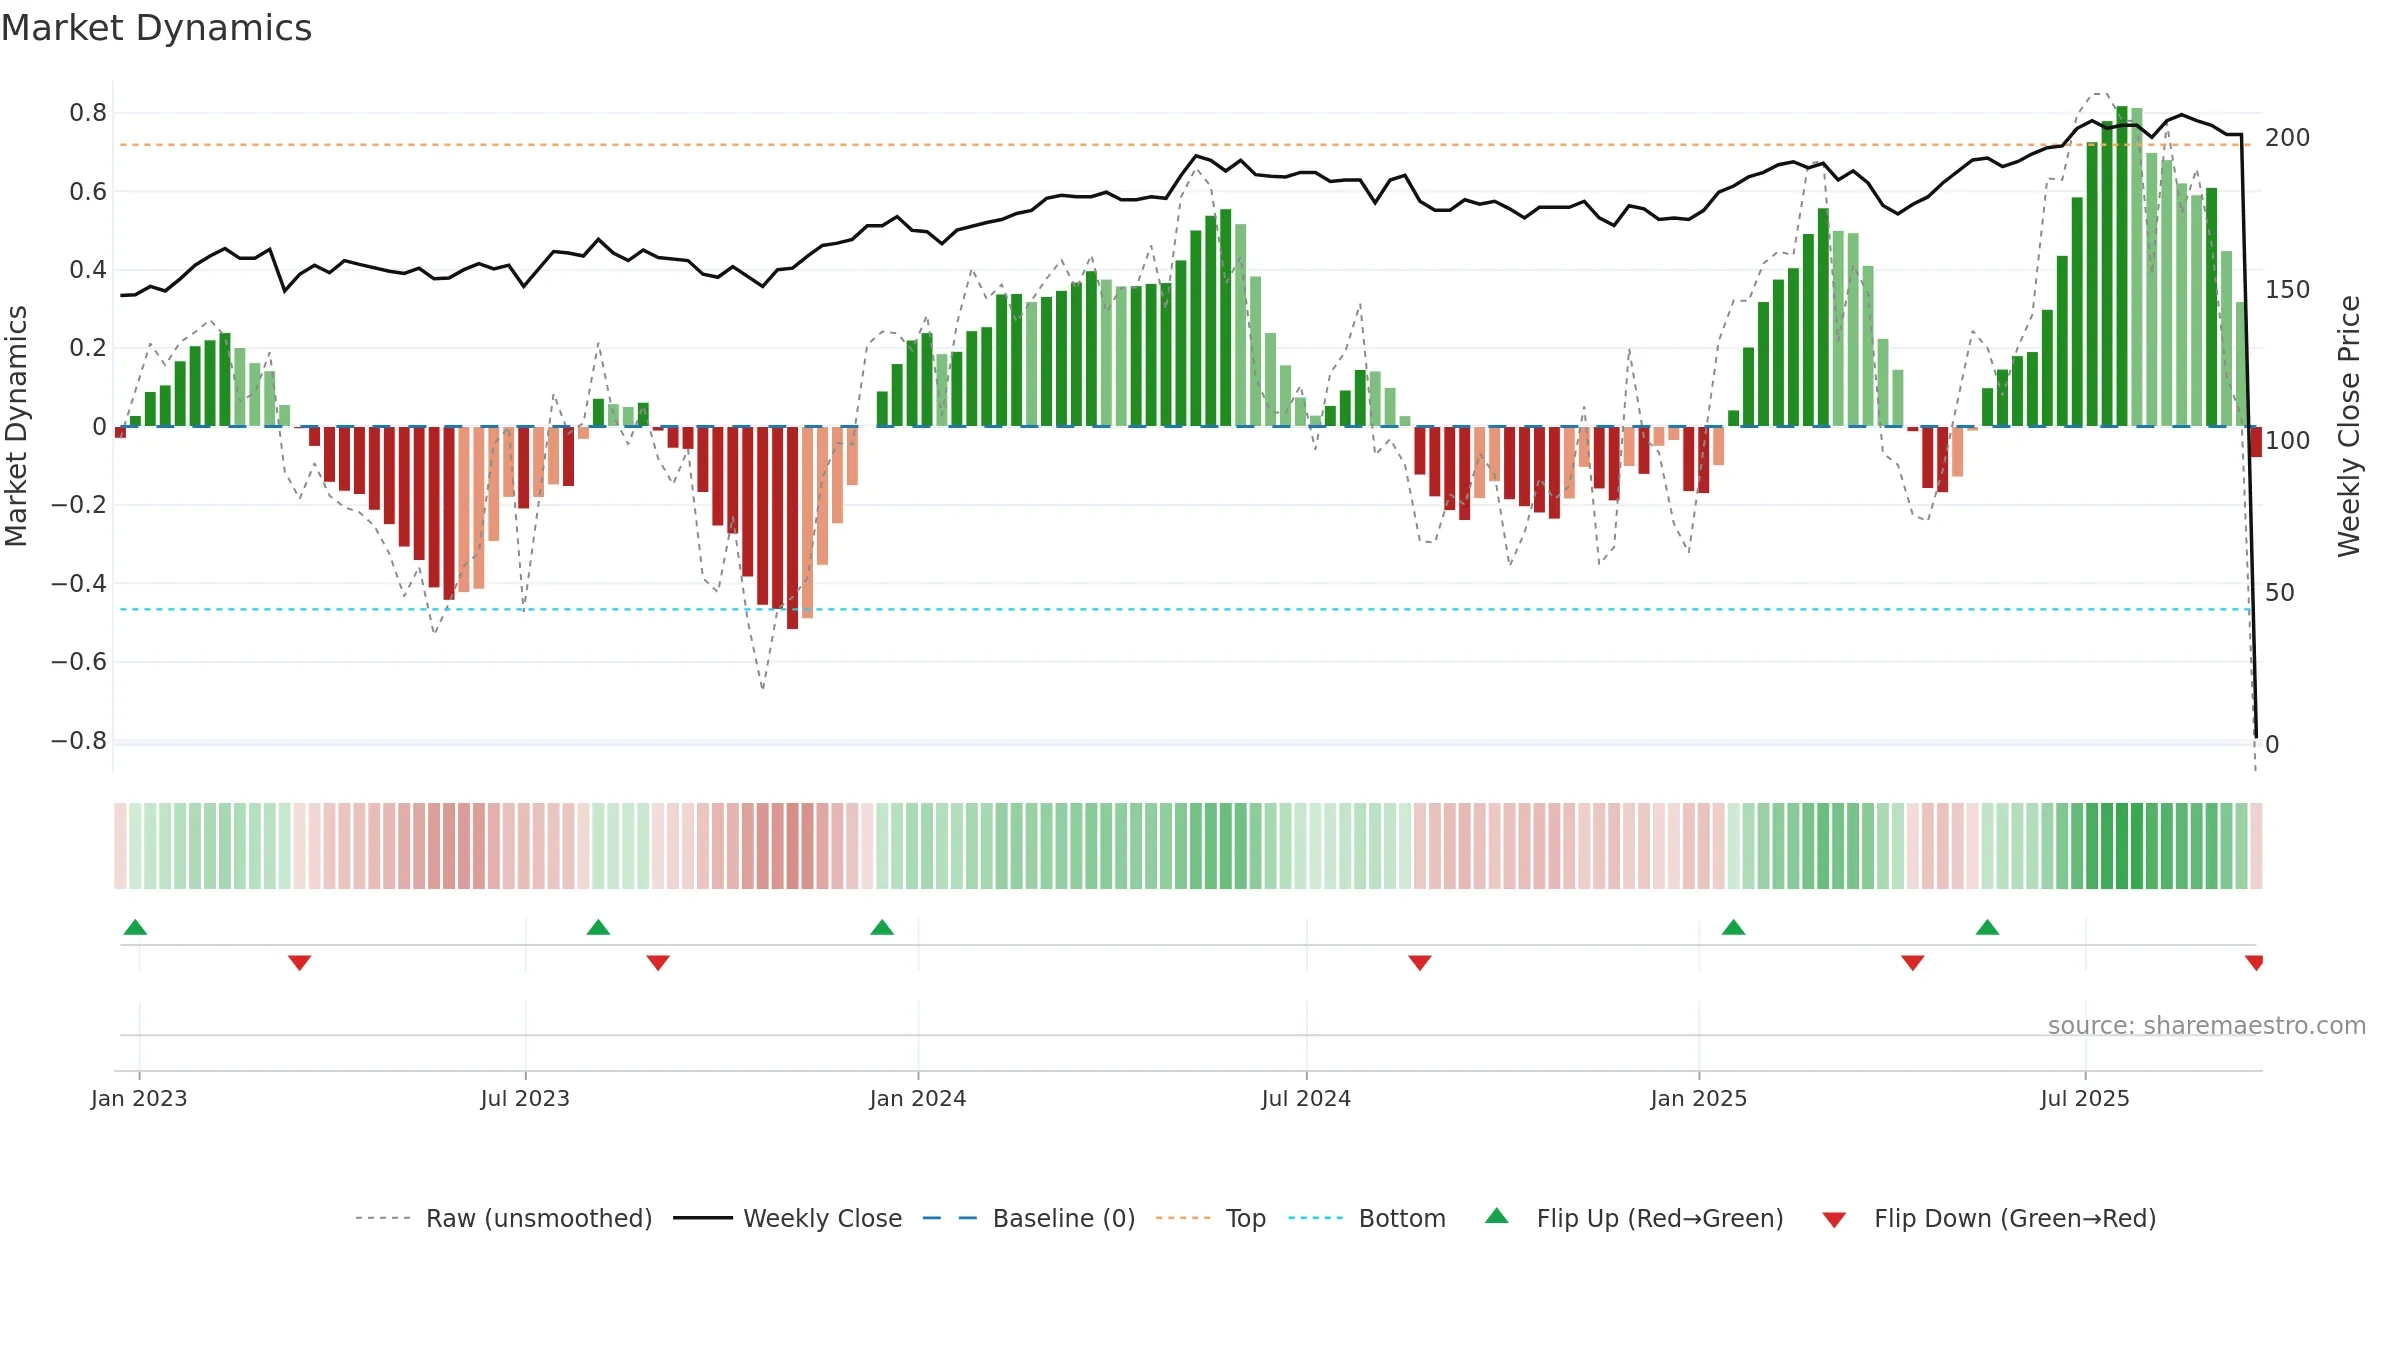Click the 0.6 left axis tick label
Viewport: 2400px width, 1350px height.
[x=88, y=191]
